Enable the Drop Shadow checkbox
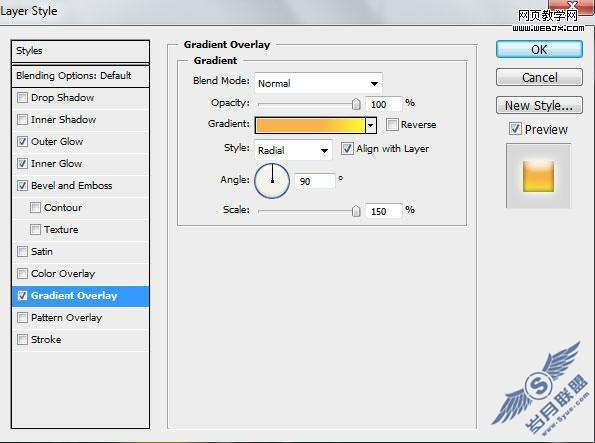Image resolution: width=595 pixels, height=443 pixels. point(22,98)
